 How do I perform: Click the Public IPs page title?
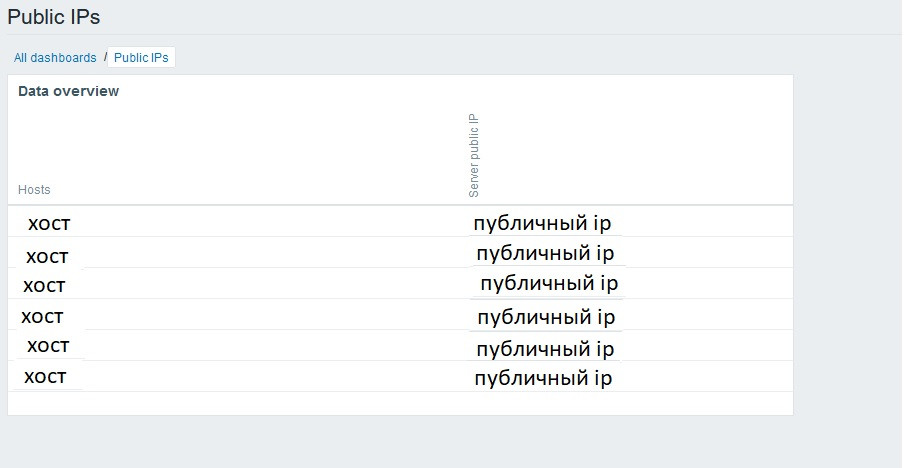(54, 17)
